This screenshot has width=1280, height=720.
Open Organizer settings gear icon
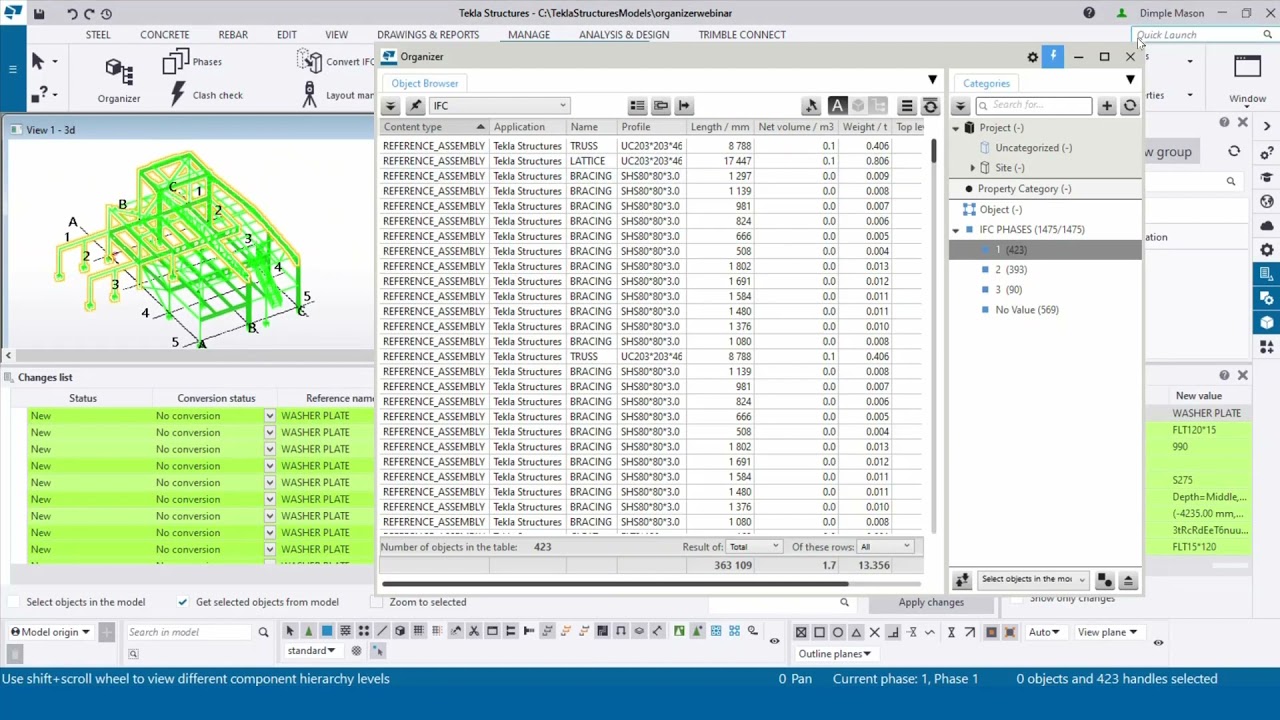1032,57
